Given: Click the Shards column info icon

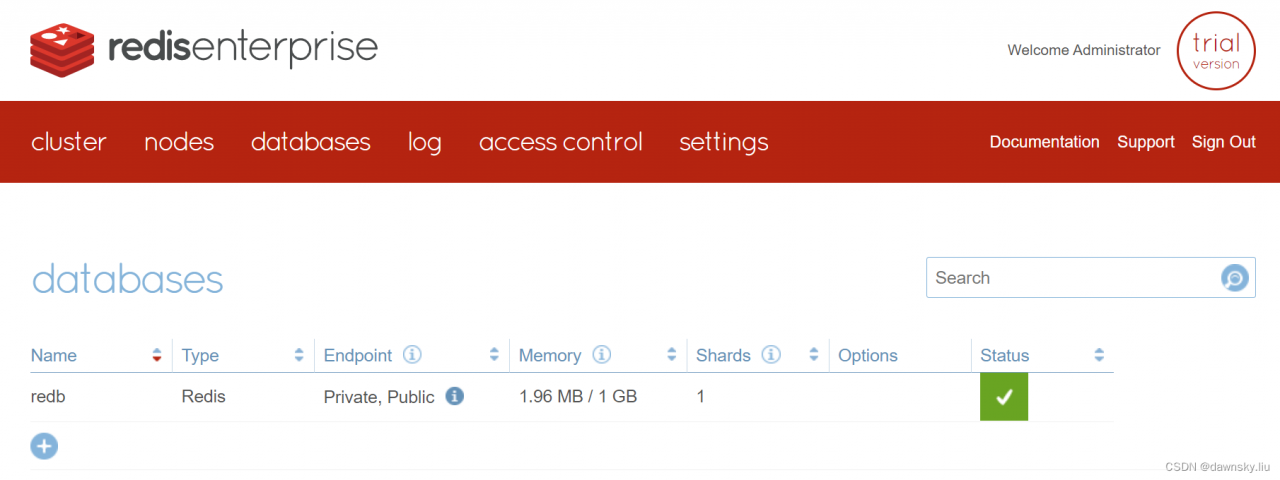Looking at the screenshot, I should [x=770, y=355].
